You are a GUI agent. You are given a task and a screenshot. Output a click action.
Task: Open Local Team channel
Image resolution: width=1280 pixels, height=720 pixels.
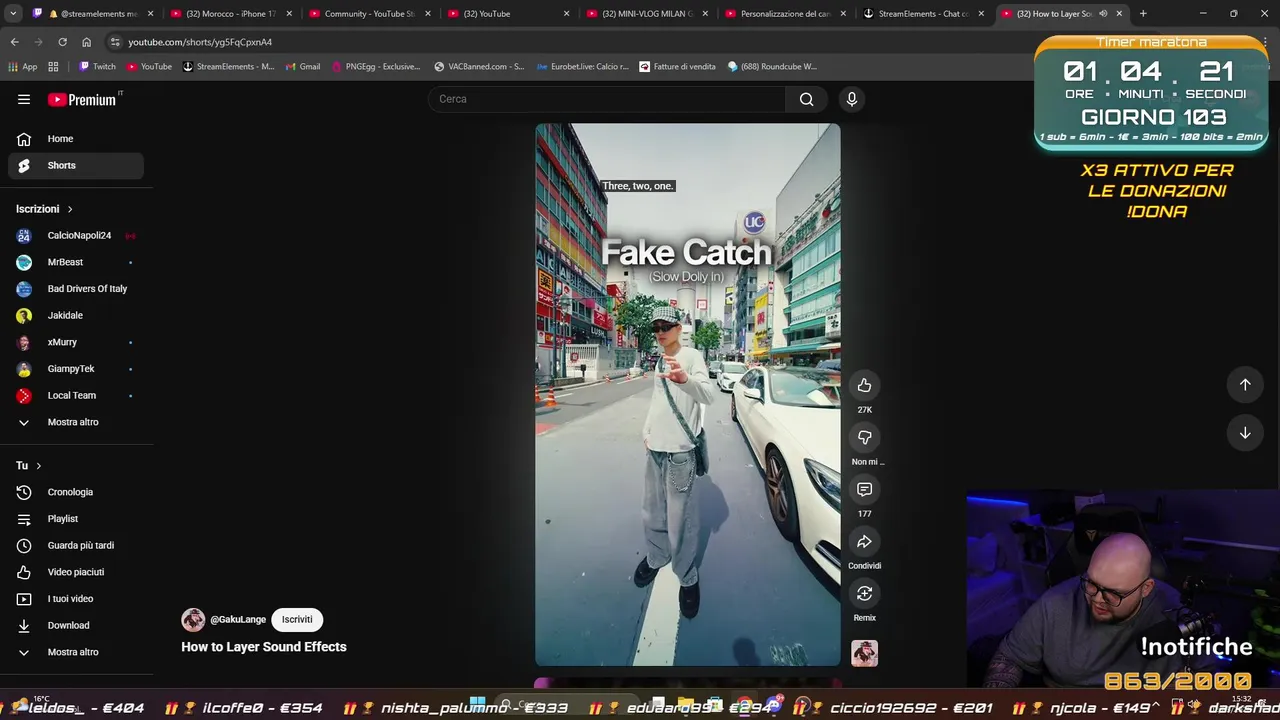tap(76, 396)
